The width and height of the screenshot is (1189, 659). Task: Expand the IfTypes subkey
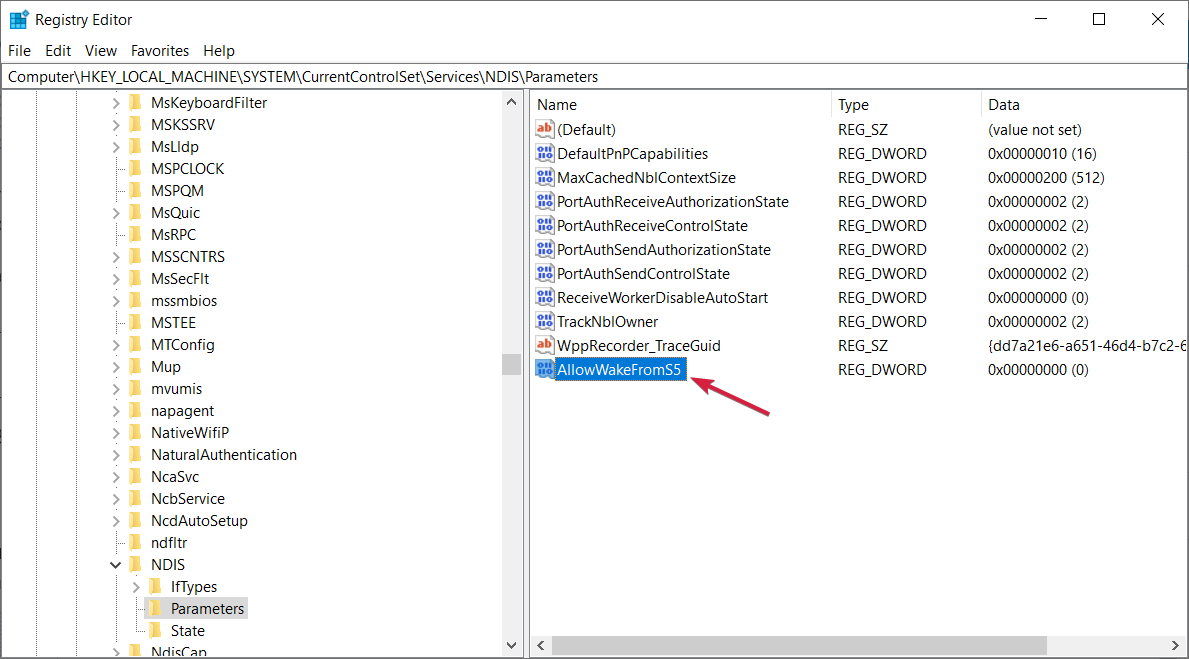(x=136, y=586)
